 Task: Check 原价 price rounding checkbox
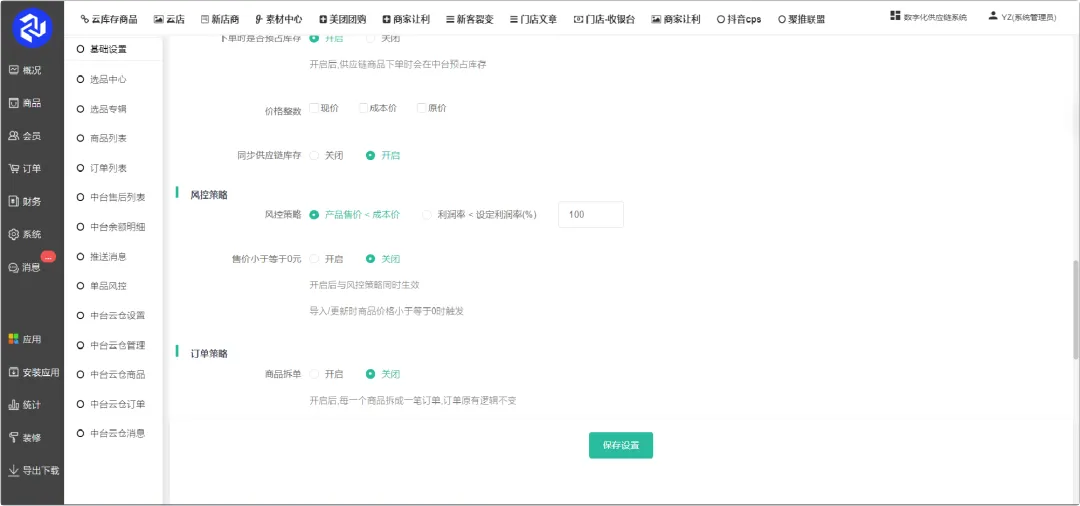[422, 108]
